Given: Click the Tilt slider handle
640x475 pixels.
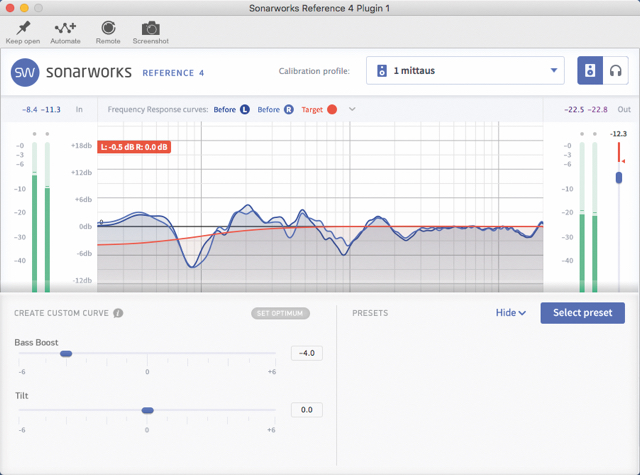Looking at the screenshot, I should click(x=147, y=410).
